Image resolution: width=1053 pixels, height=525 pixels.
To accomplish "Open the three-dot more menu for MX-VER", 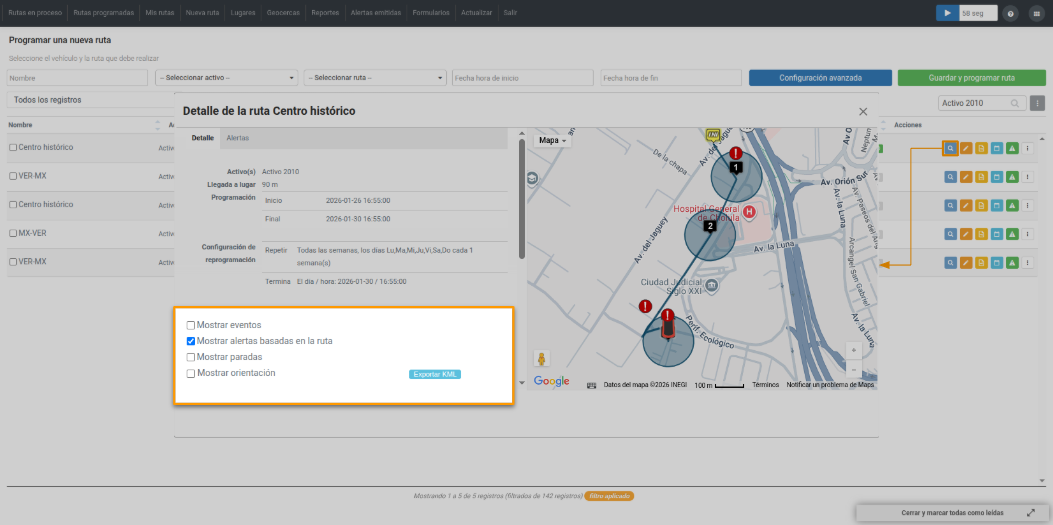I will (1027, 234).
